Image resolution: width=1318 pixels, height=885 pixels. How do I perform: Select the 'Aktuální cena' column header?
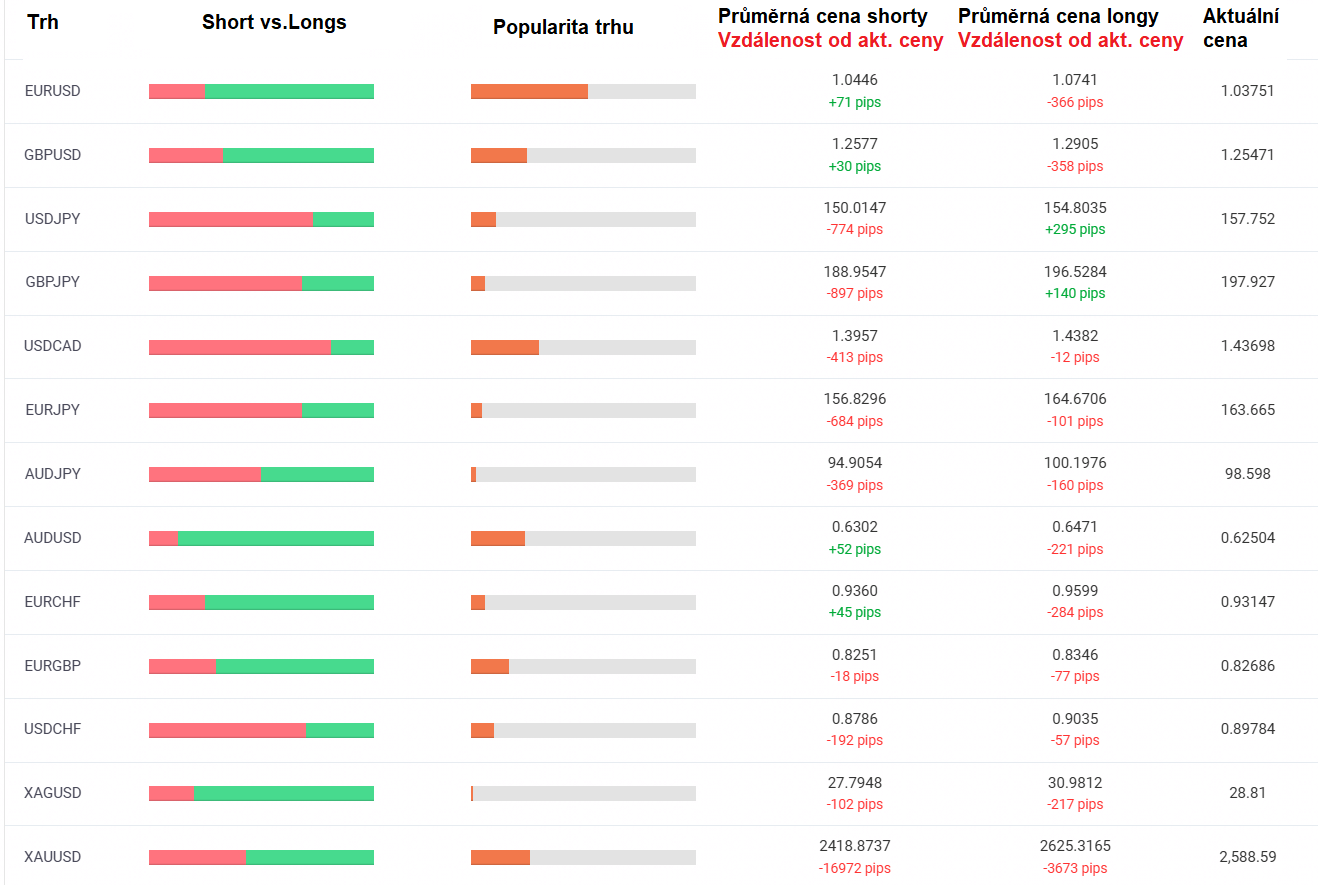(x=1240, y=28)
